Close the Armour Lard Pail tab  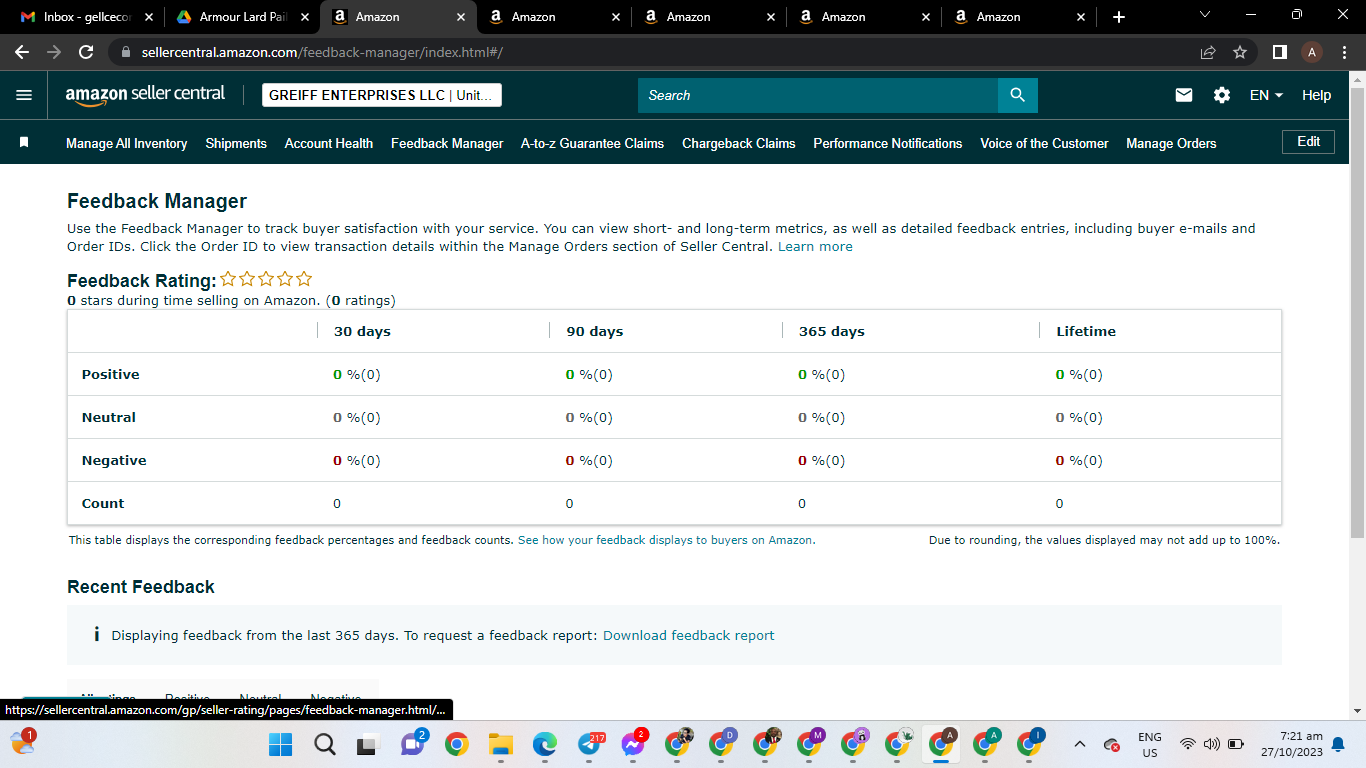coord(305,17)
